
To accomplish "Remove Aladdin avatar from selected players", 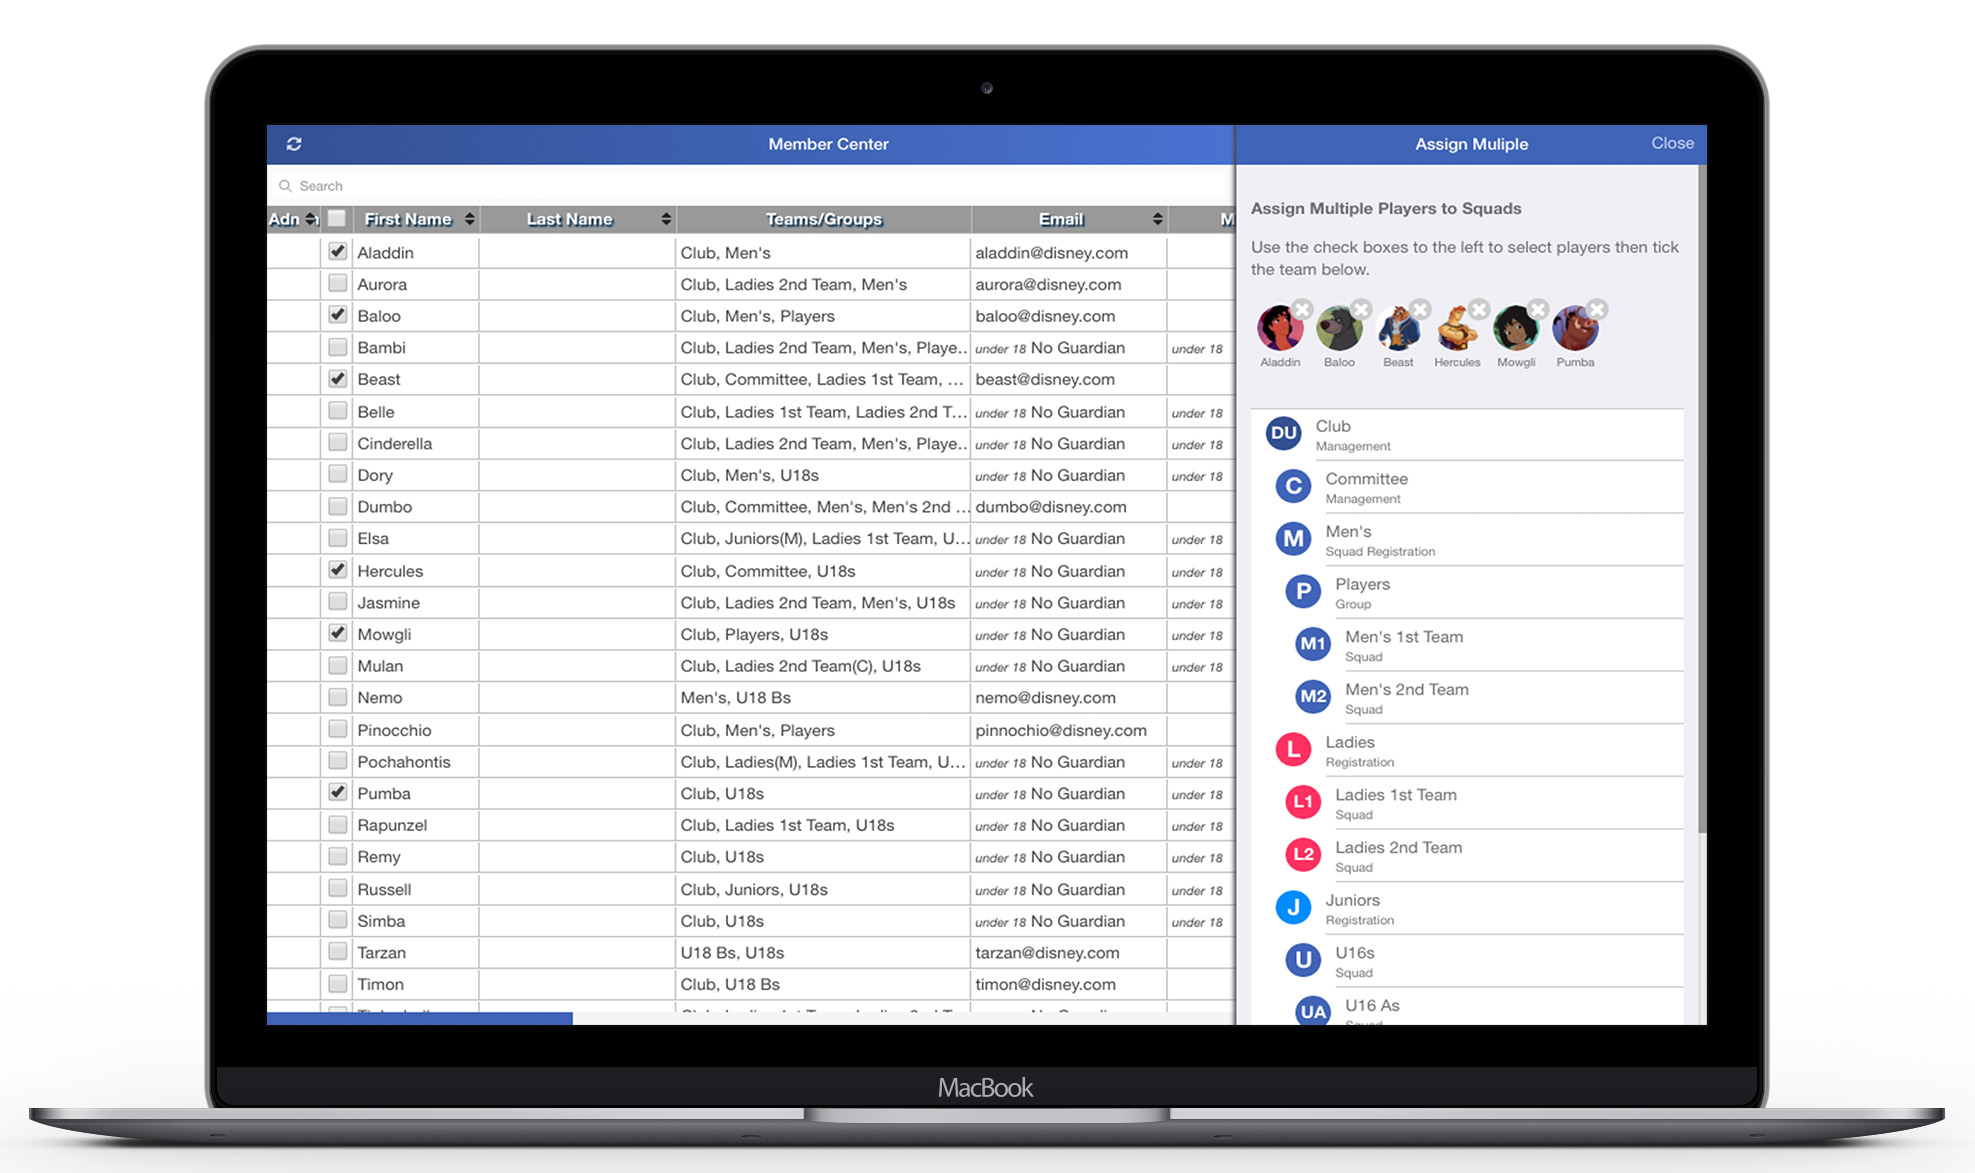I will [1301, 309].
